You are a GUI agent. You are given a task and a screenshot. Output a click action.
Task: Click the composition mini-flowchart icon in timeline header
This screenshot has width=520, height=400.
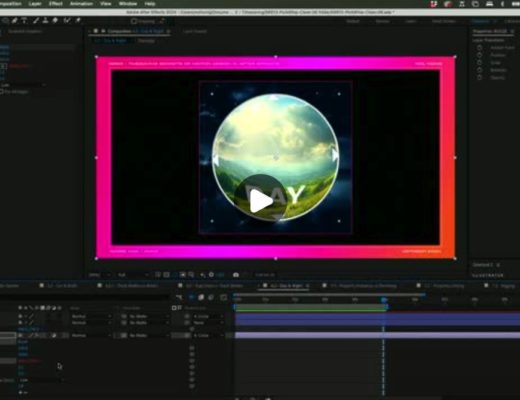(x=179, y=297)
